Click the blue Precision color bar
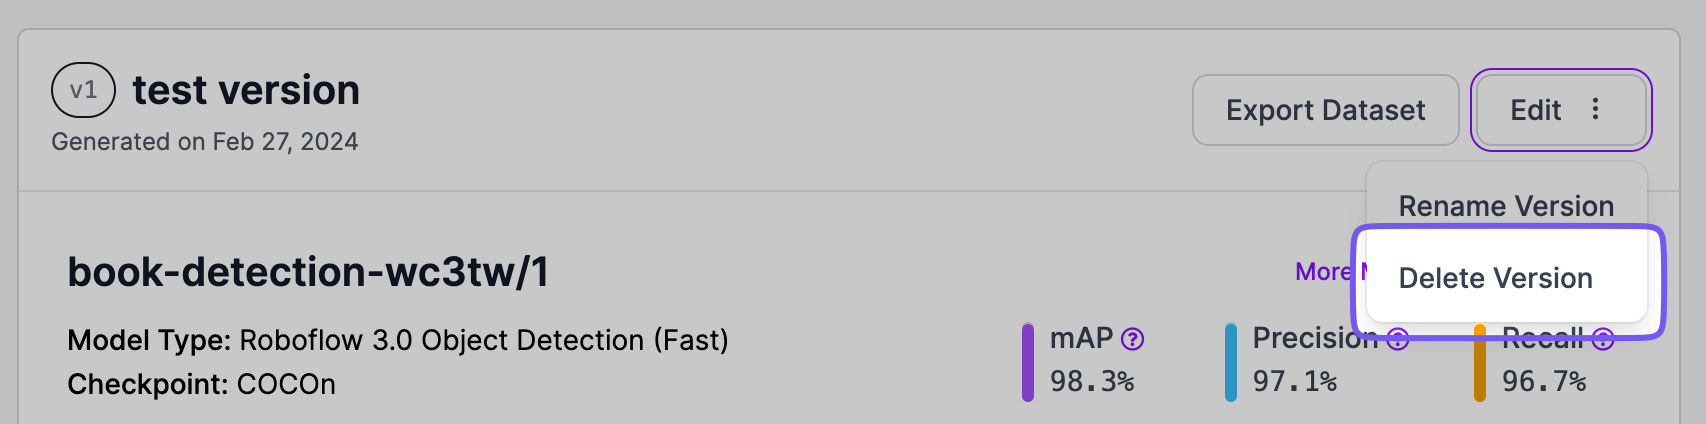Viewport: 1706px width, 424px height. coord(1231,362)
